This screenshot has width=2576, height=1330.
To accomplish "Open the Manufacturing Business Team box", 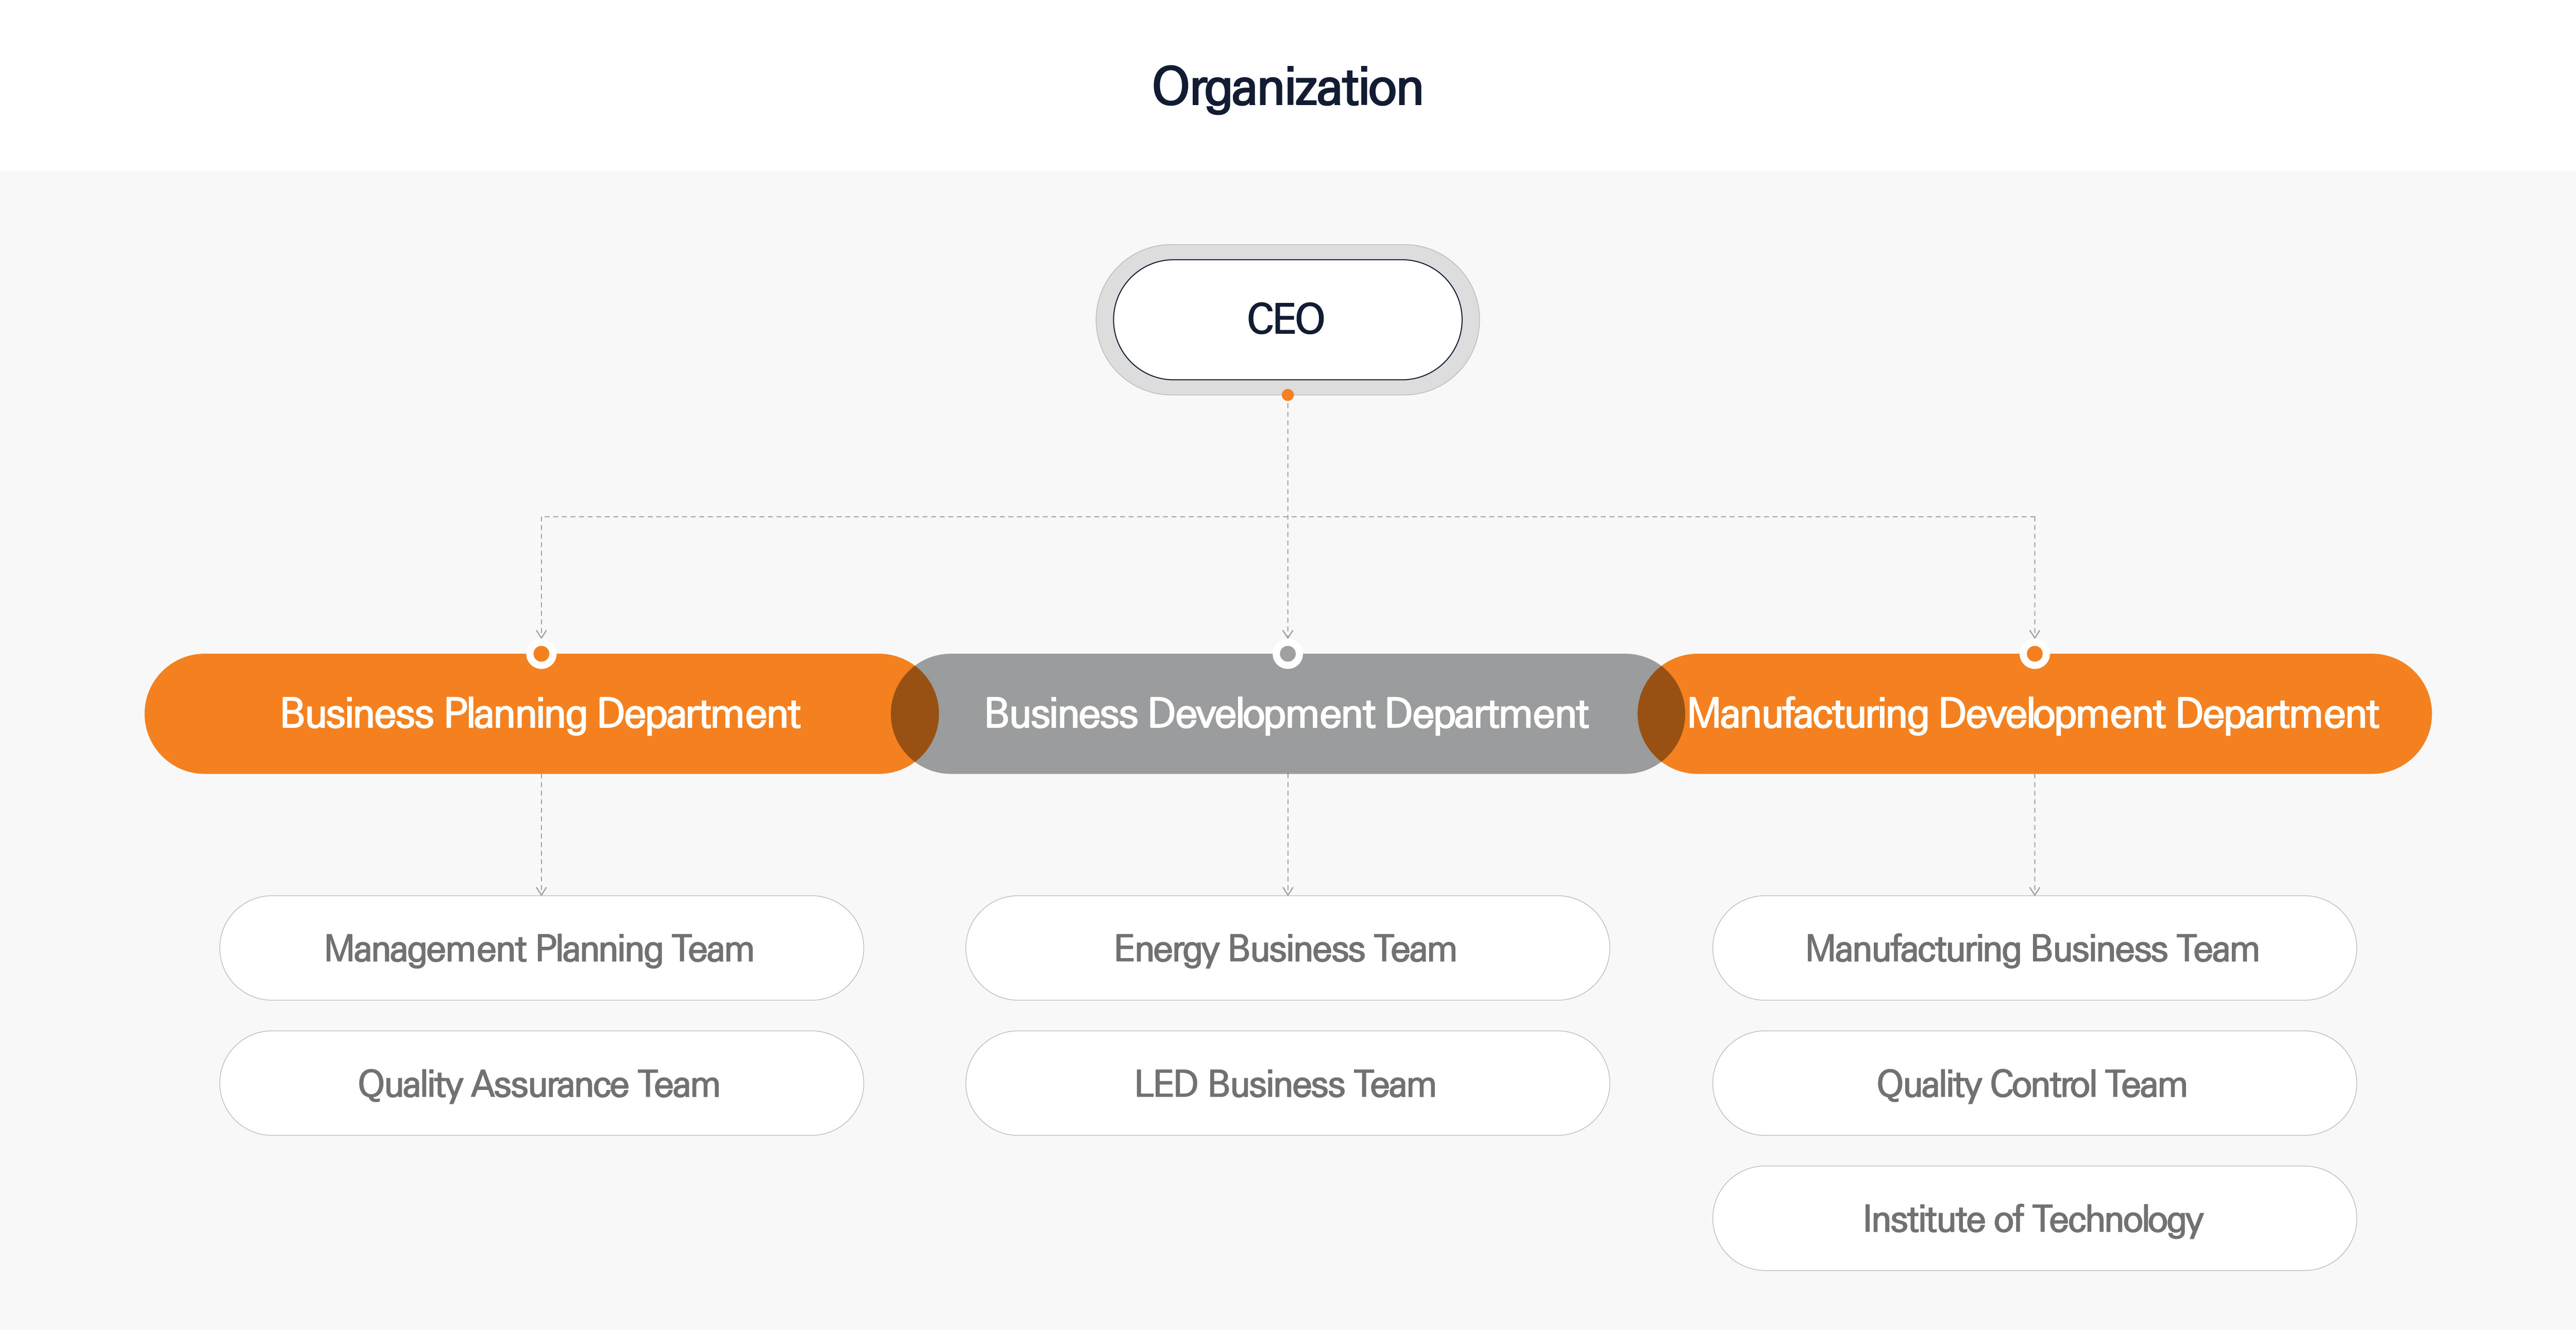I will click(x=2034, y=948).
